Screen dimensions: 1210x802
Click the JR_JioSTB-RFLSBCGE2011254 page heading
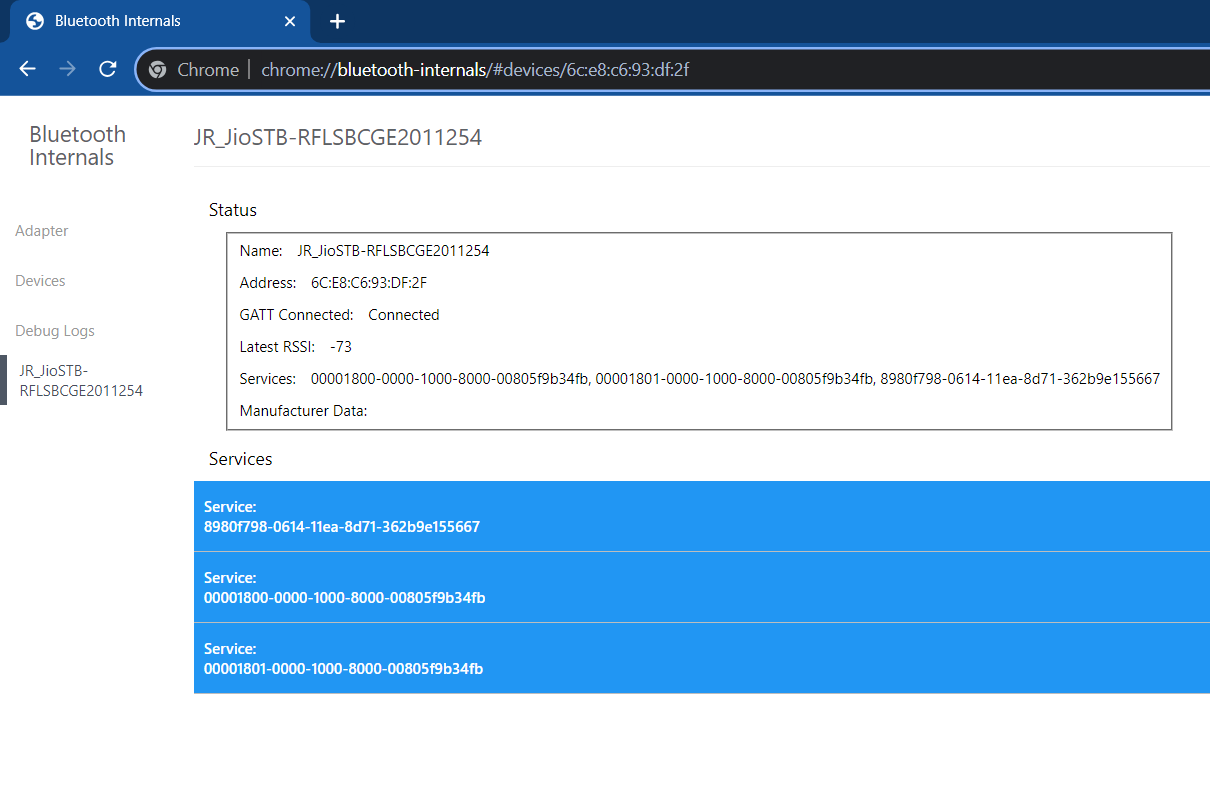tap(338, 138)
